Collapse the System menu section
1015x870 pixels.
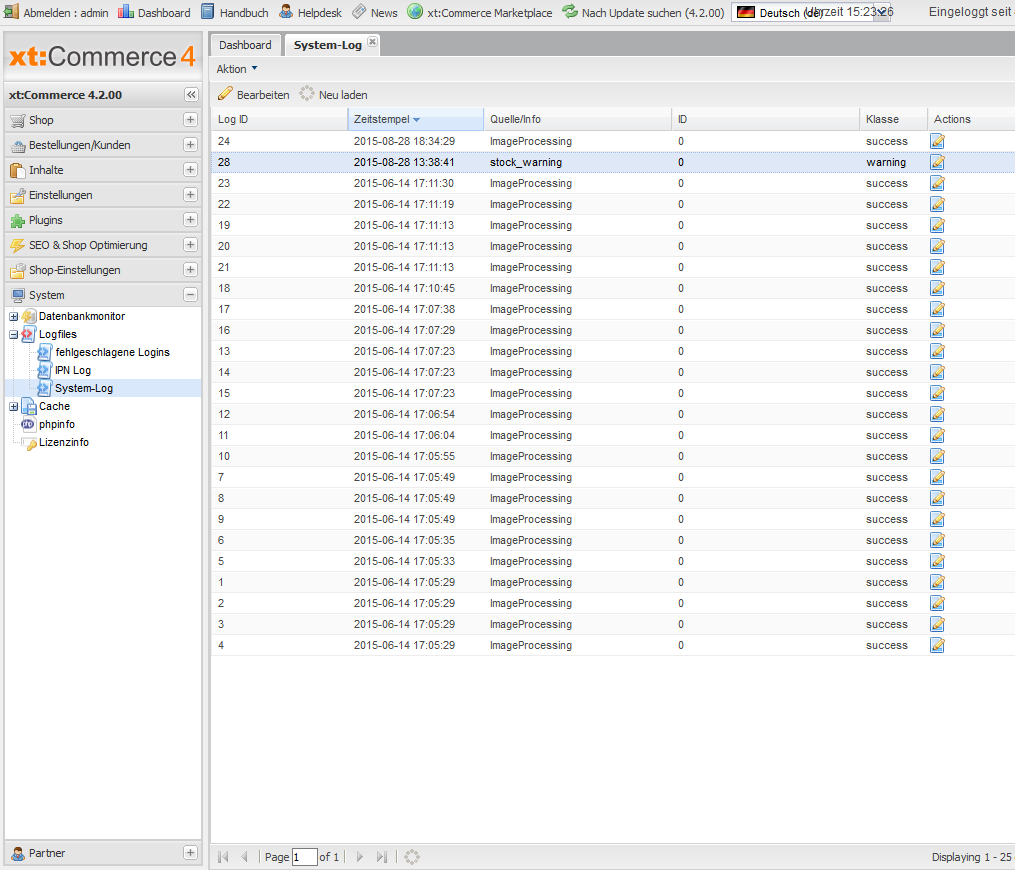[x=190, y=295]
